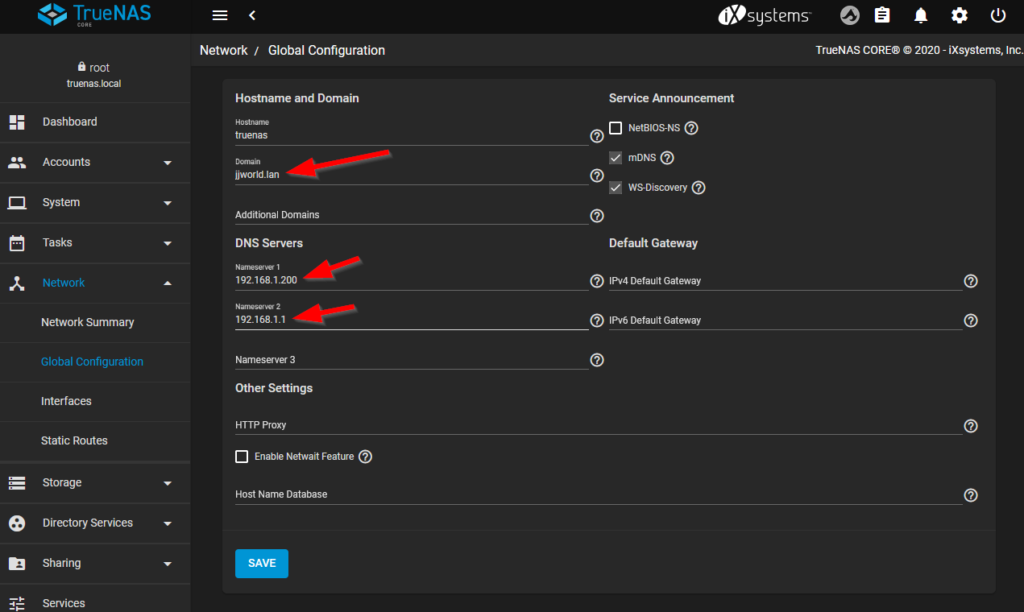Show help for mDNS

pos(667,157)
